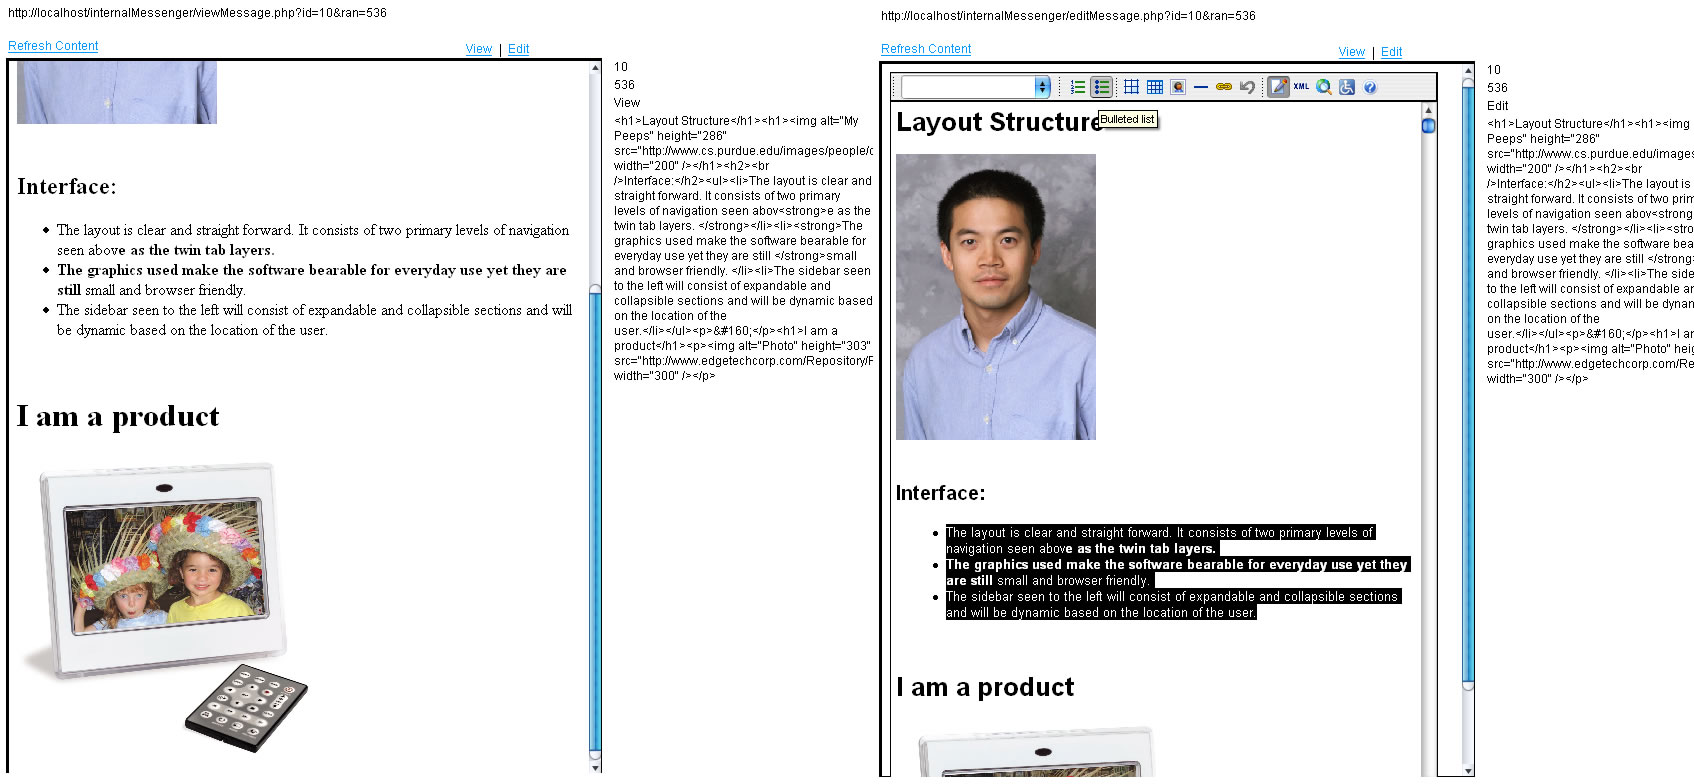The width and height of the screenshot is (1694, 784).
Task: Click the 'Edit' mode text beside the edit pane
Action: pyautogui.click(x=1498, y=106)
